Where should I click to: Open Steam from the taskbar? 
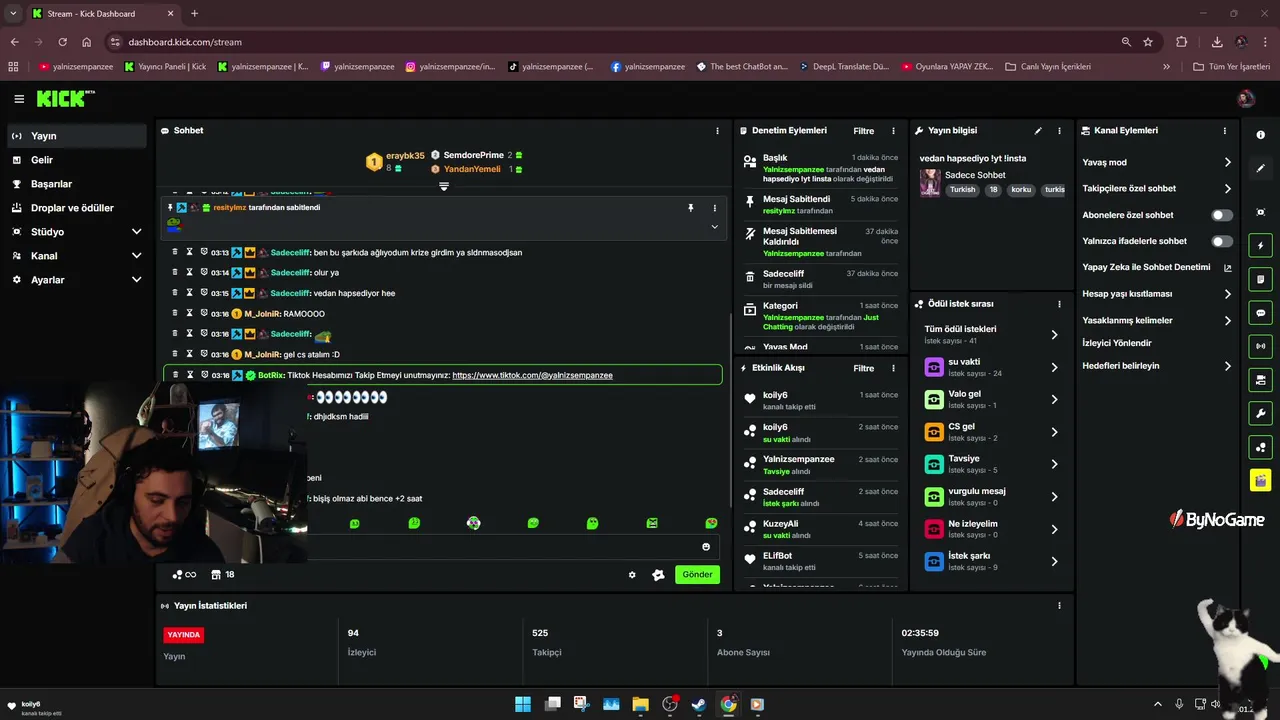click(x=699, y=704)
